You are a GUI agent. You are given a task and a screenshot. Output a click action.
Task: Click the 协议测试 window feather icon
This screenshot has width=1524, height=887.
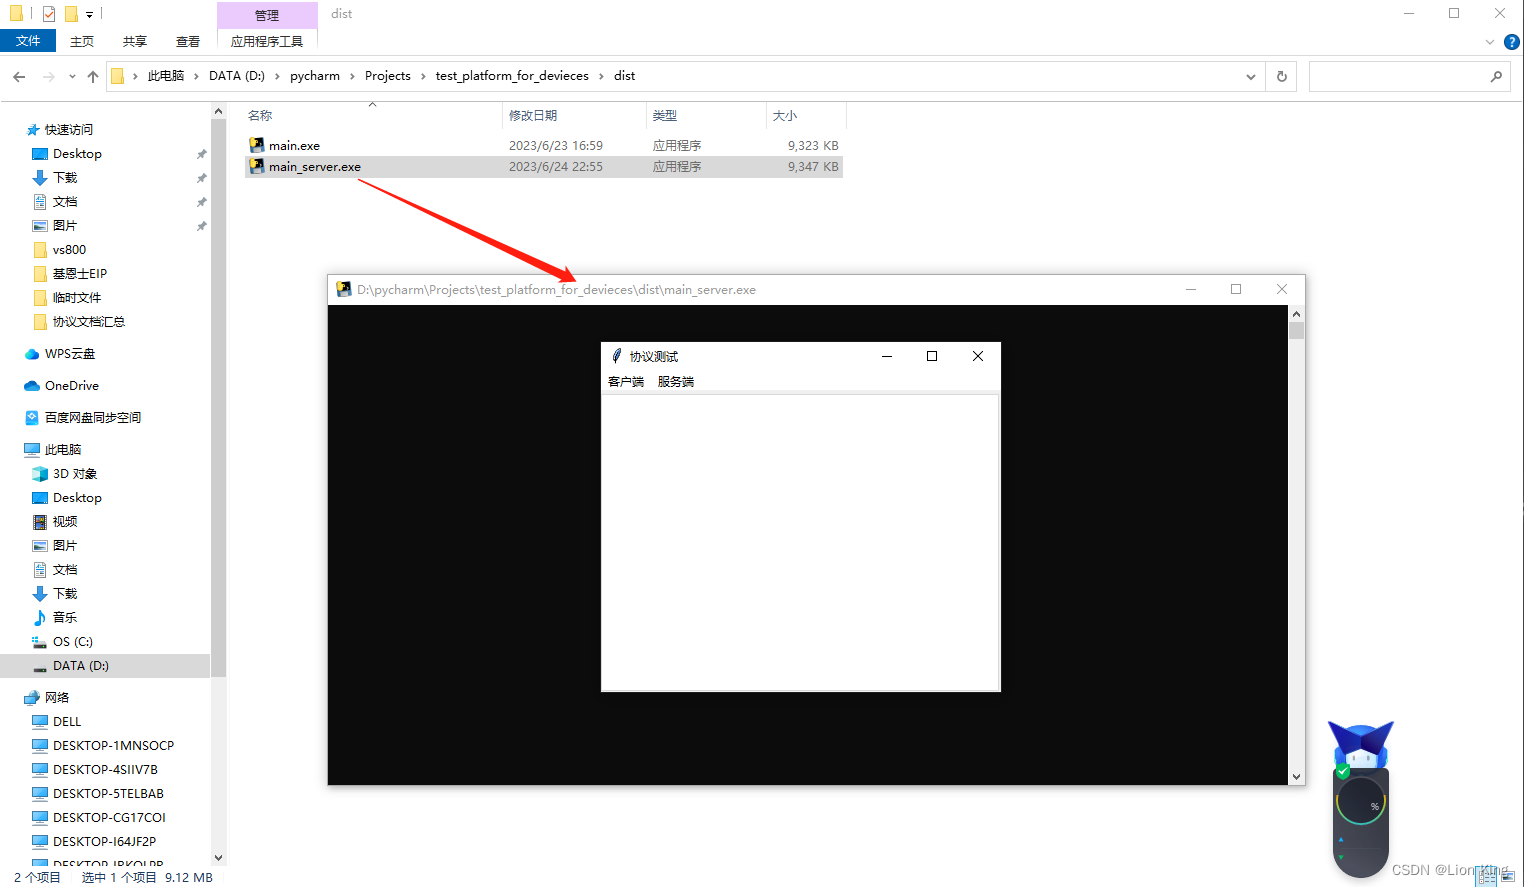(617, 356)
